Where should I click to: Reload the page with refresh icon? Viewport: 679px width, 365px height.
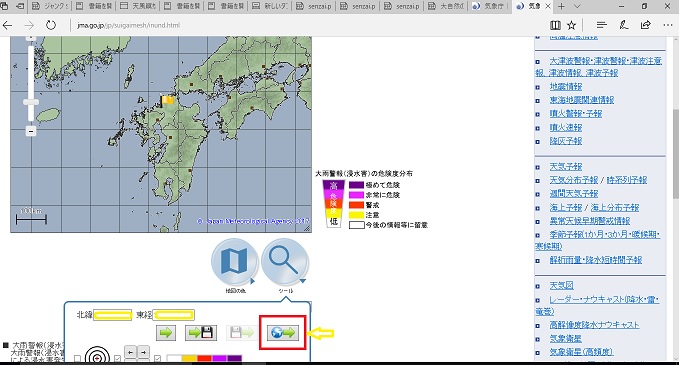[51, 25]
